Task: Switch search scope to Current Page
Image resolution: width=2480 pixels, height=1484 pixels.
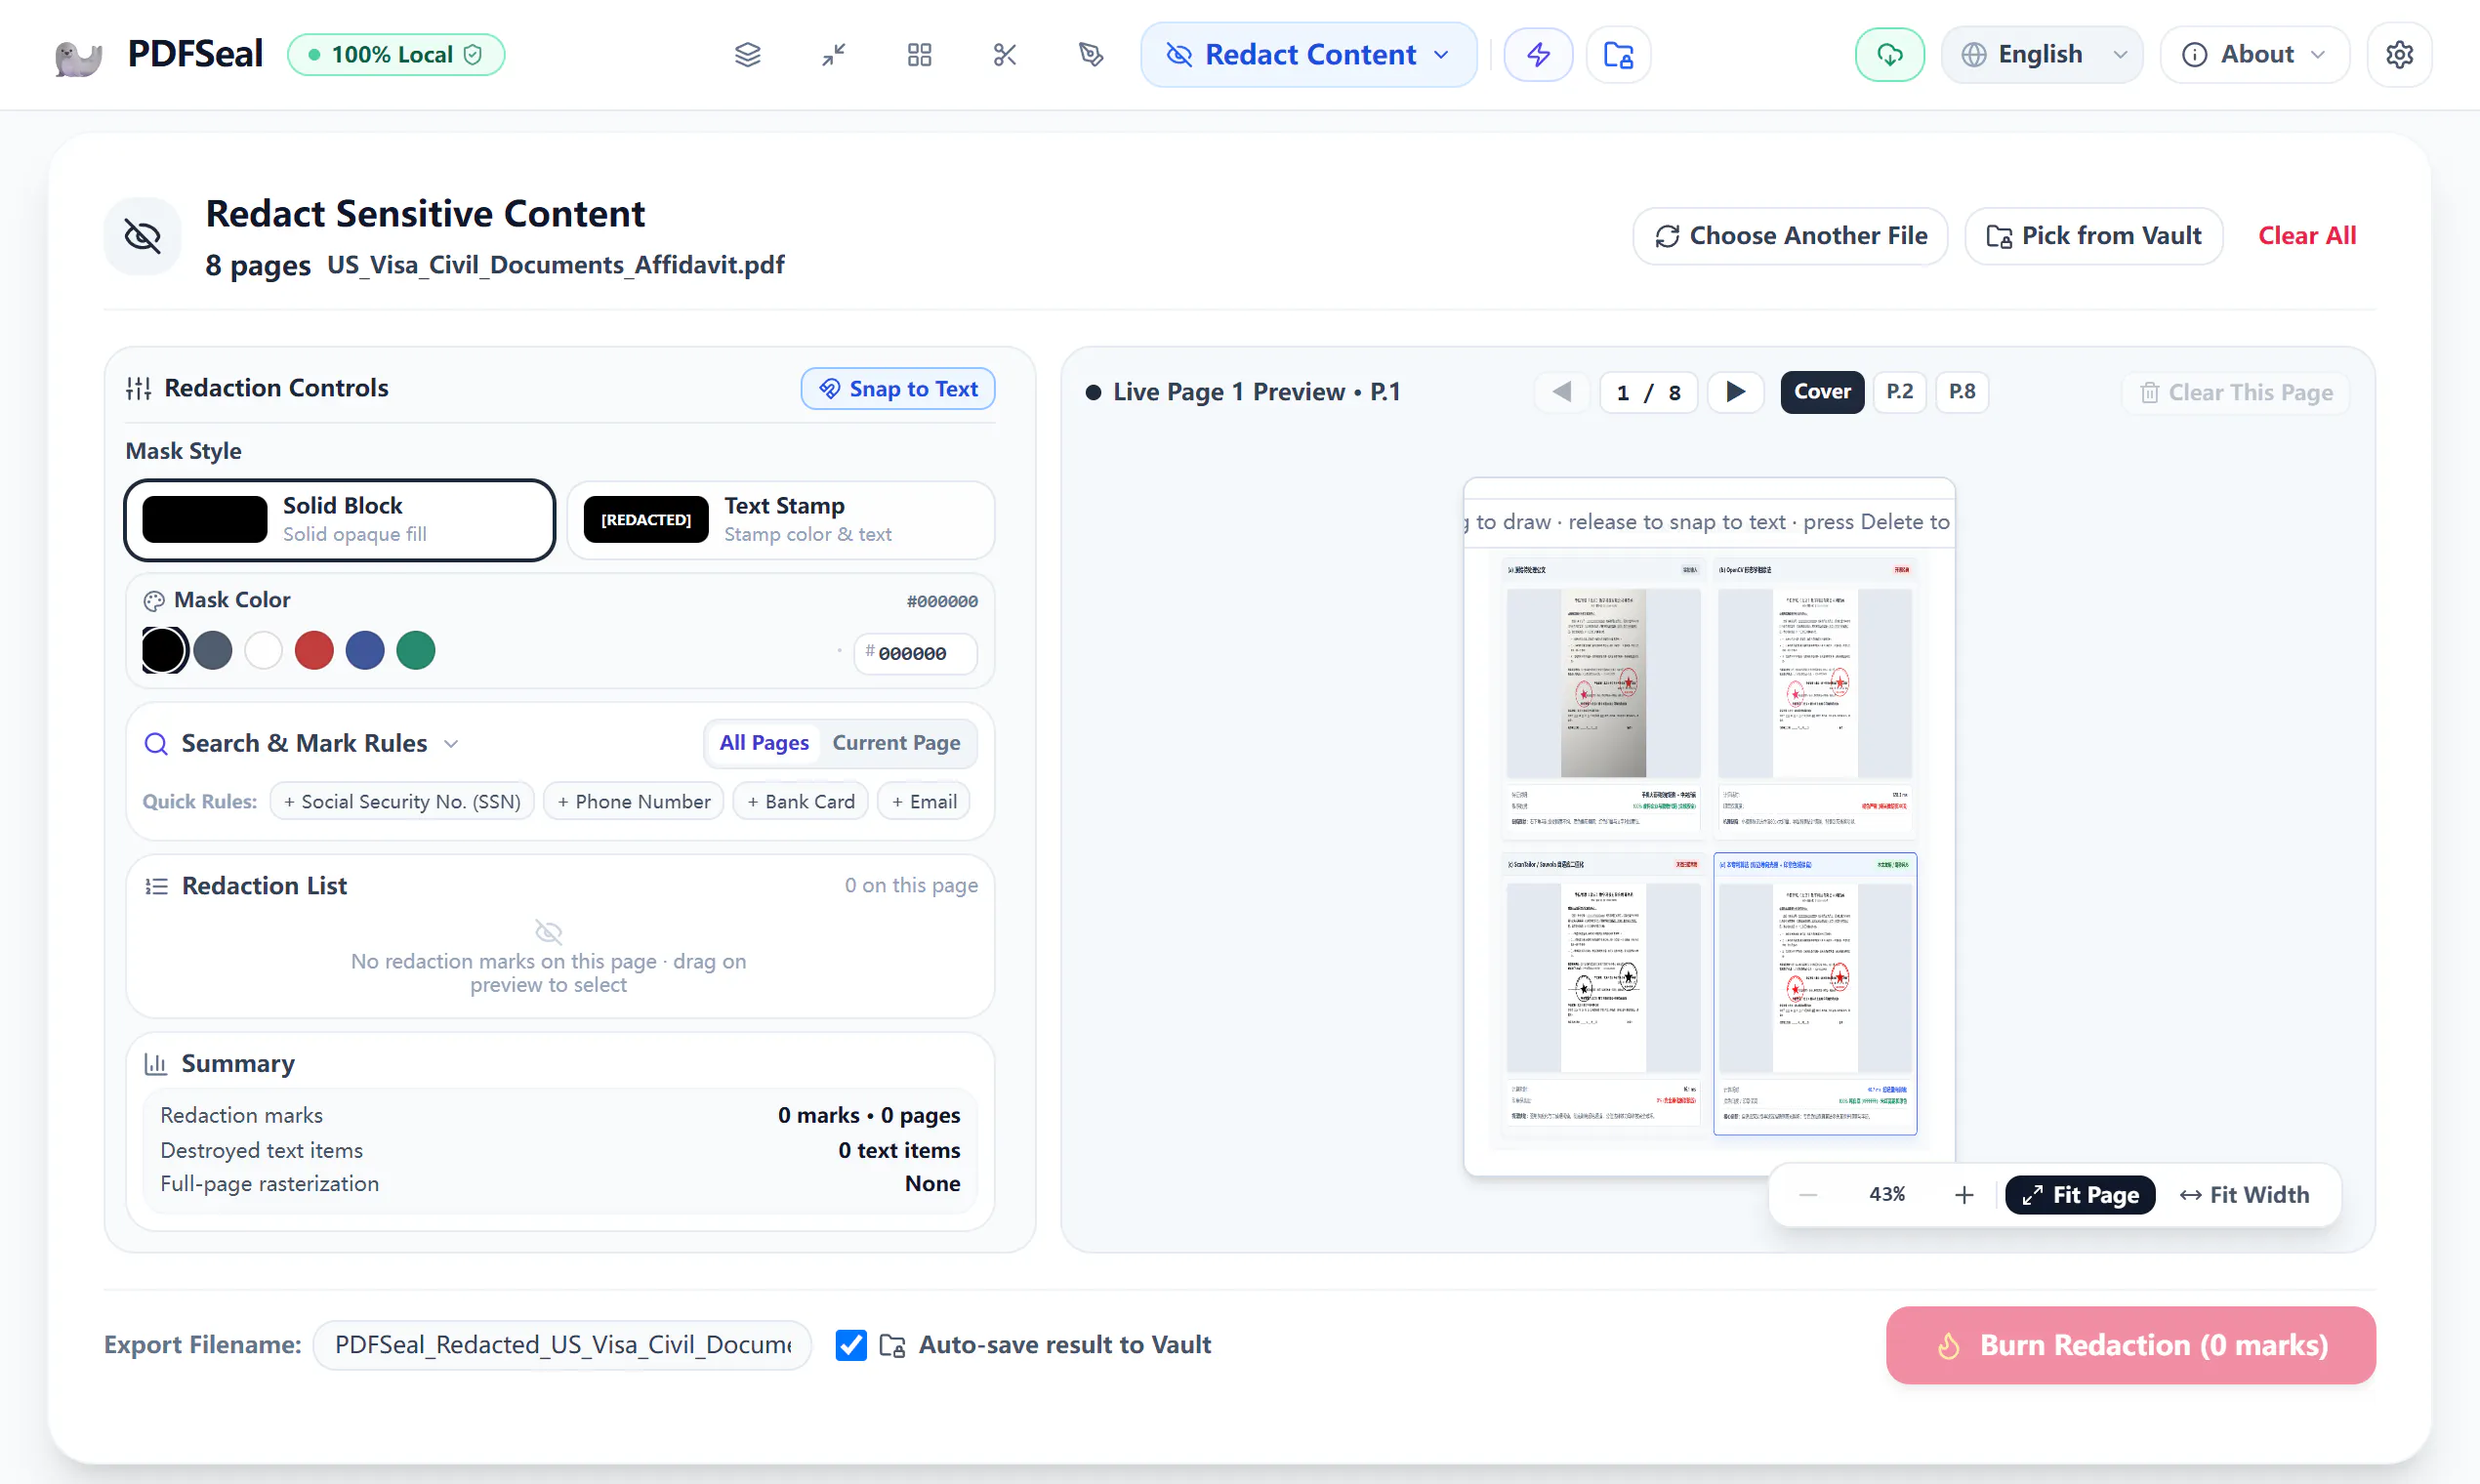Action: coord(896,743)
